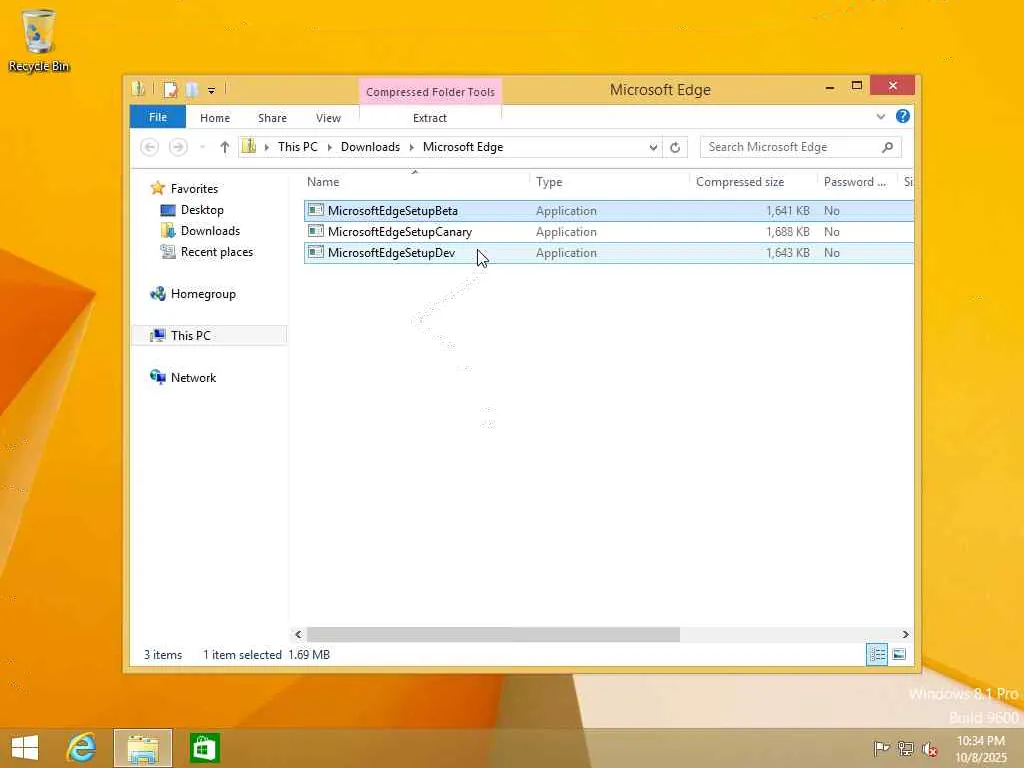The width and height of the screenshot is (1024, 768).
Task: Select Homegroup in the navigation pane
Action: click(x=203, y=294)
